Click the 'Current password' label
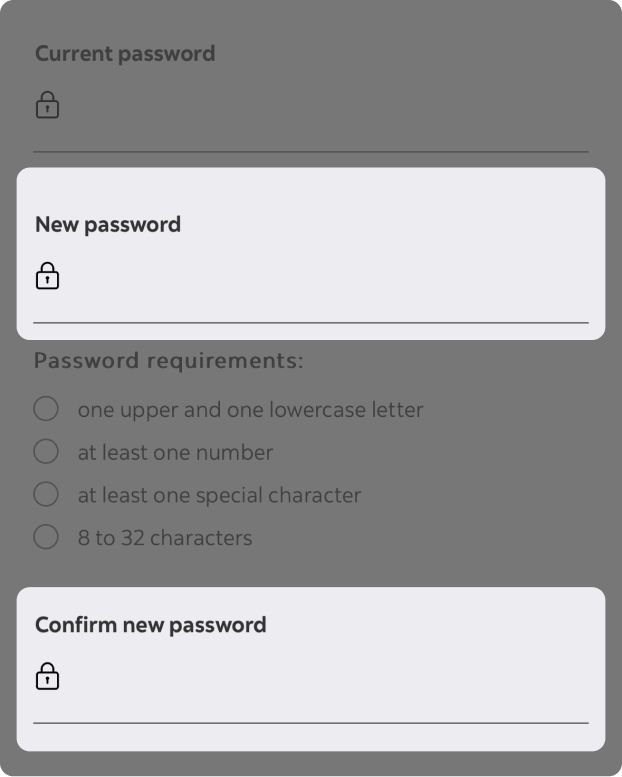This screenshot has height=777, width=622. click(125, 53)
